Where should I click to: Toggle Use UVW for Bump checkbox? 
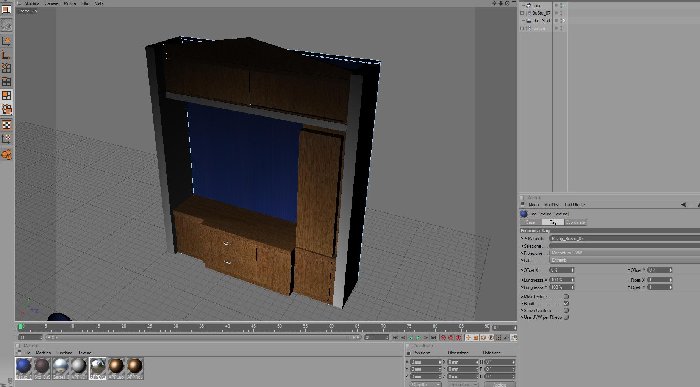pos(566,317)
